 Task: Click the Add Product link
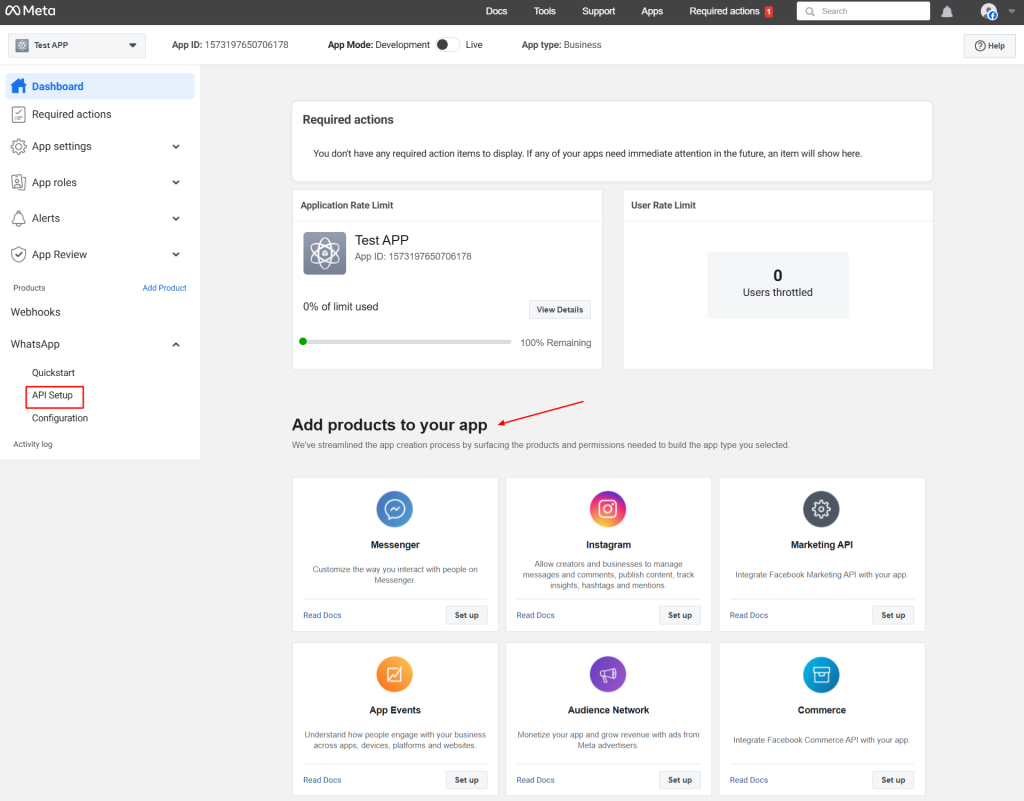click(165, 288)
